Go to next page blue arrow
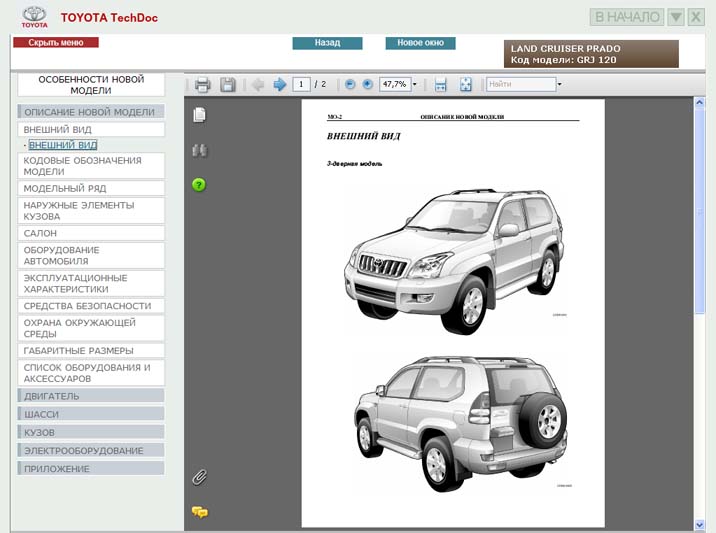The image size is (716, 533). [279, 84]
